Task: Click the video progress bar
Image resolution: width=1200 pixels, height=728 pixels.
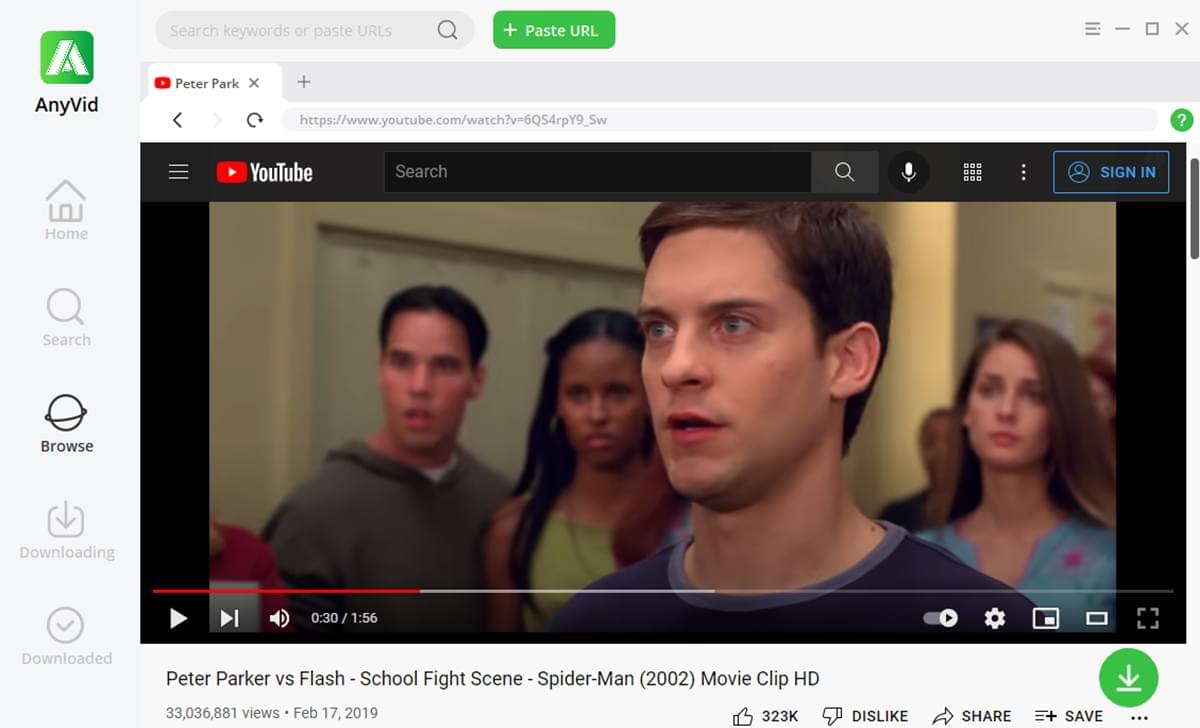Action: (663, 591)
